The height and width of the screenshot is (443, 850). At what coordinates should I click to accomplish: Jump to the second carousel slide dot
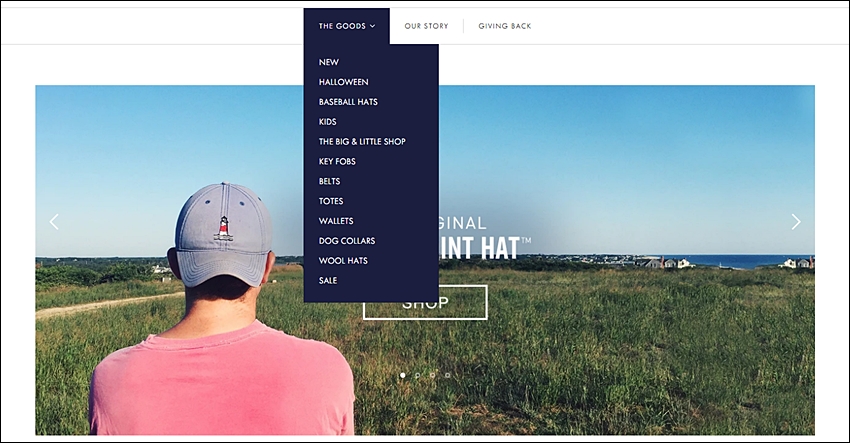tap(417, 375)
